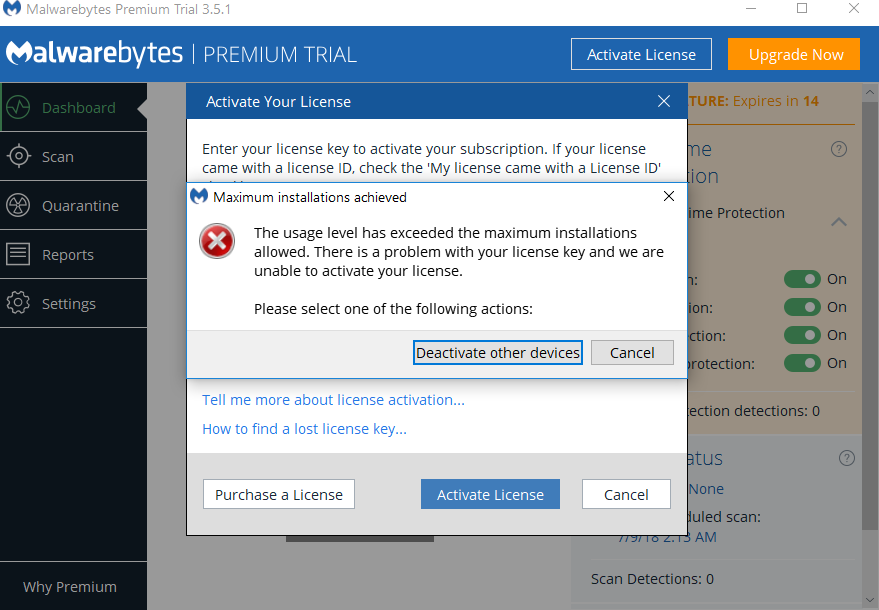Click the 'Scan Detections: 0' text
This screenshot has width=879, height=610.
click(653, 579)
